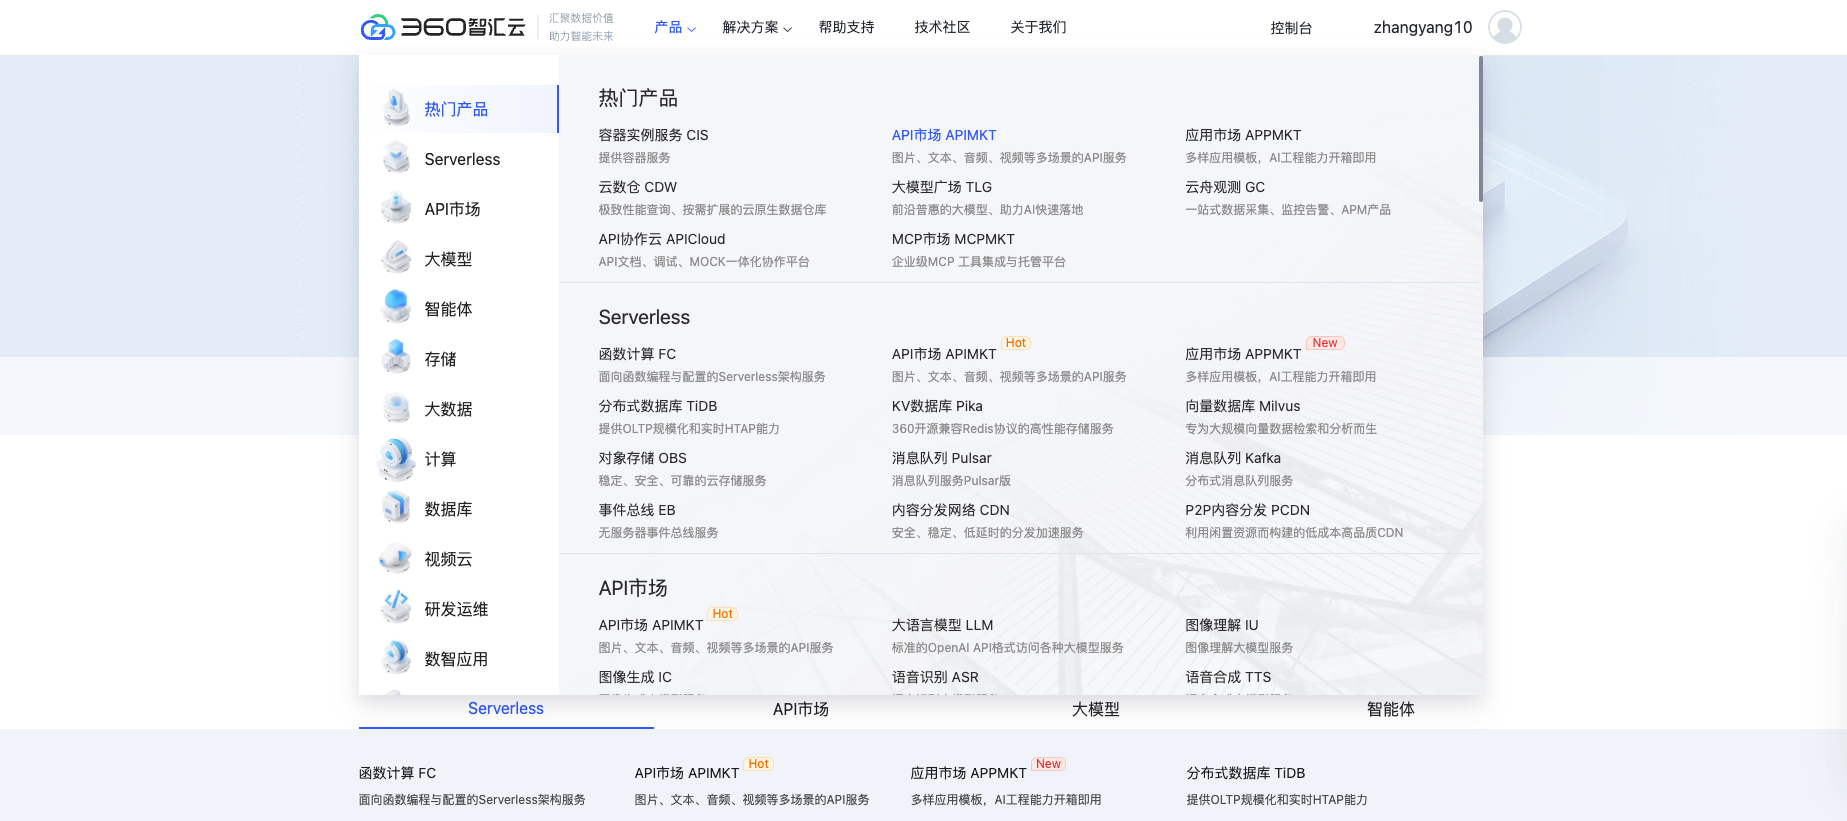This screenshot has width=1847, height=821.
Task: Switch to the Serverless tab below
Action: tap(506, 708)
